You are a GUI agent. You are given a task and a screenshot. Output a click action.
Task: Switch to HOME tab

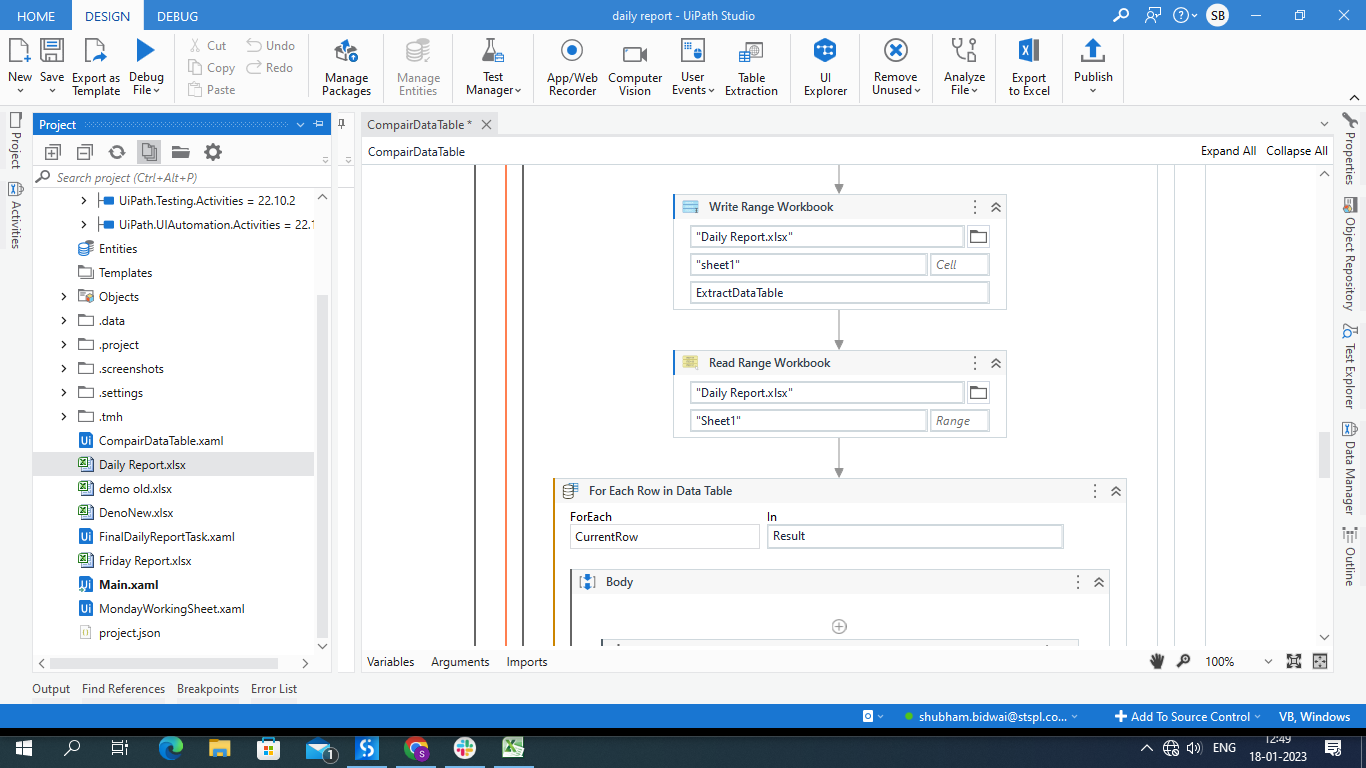(37, 16)
